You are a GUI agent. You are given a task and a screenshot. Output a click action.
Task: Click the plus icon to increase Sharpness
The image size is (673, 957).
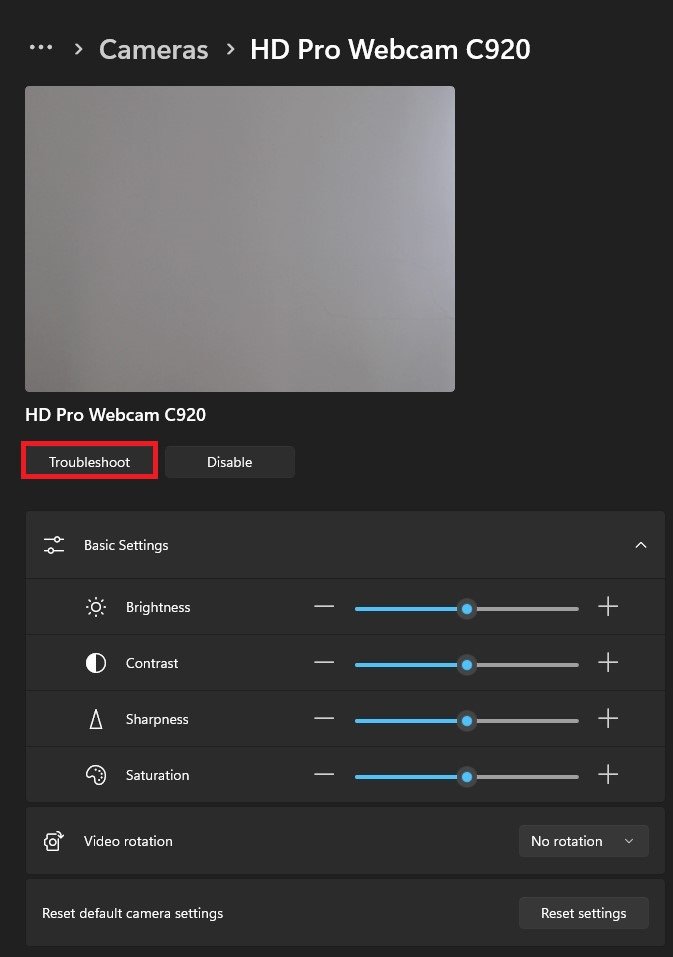[608, 719]
